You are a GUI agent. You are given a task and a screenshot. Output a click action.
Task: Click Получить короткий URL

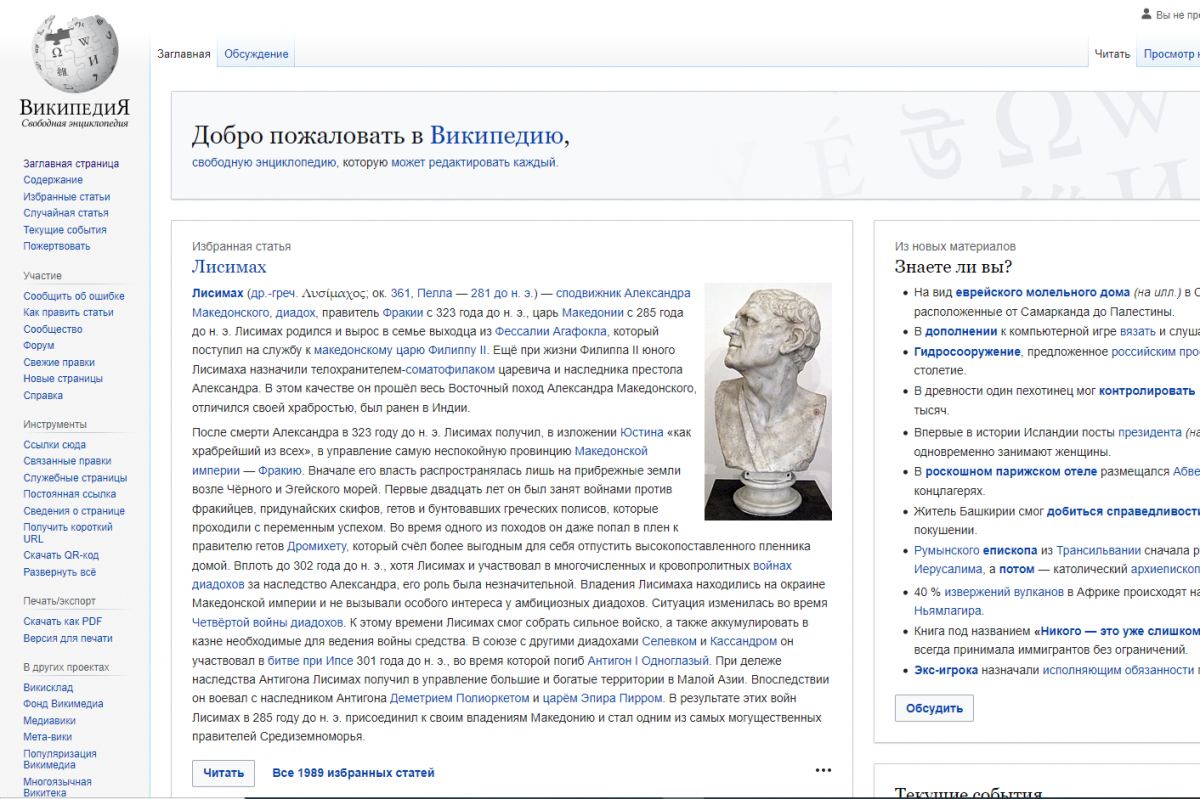(66, 533)
